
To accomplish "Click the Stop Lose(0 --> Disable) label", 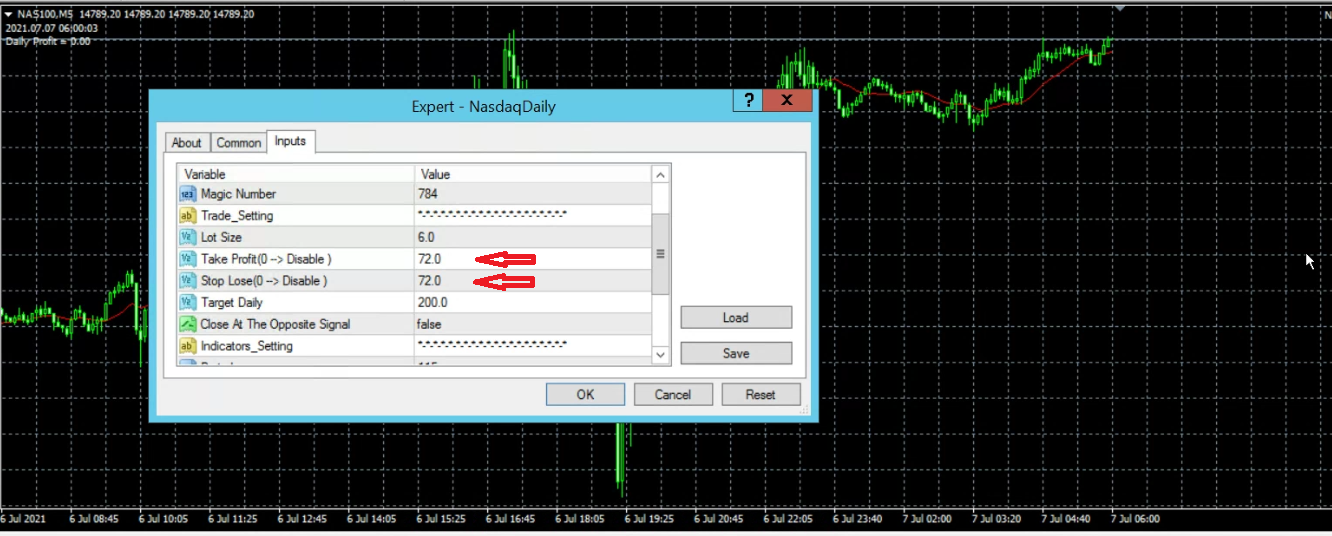I will pos(264,281).
